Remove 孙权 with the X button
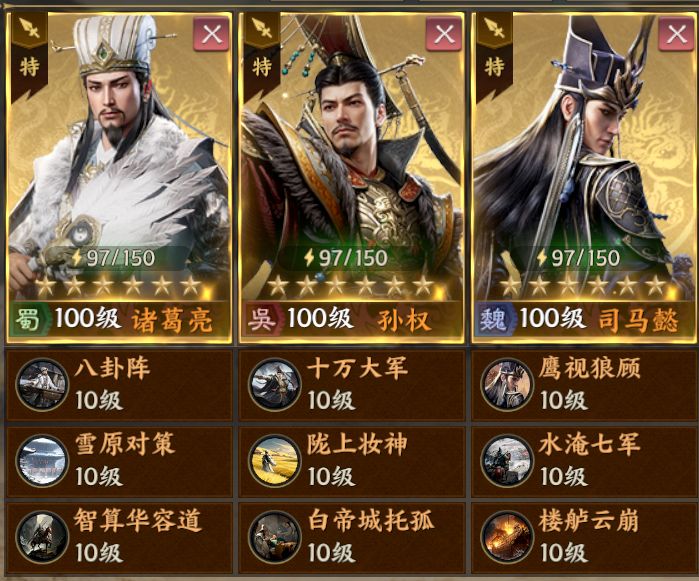 (444, 34)
